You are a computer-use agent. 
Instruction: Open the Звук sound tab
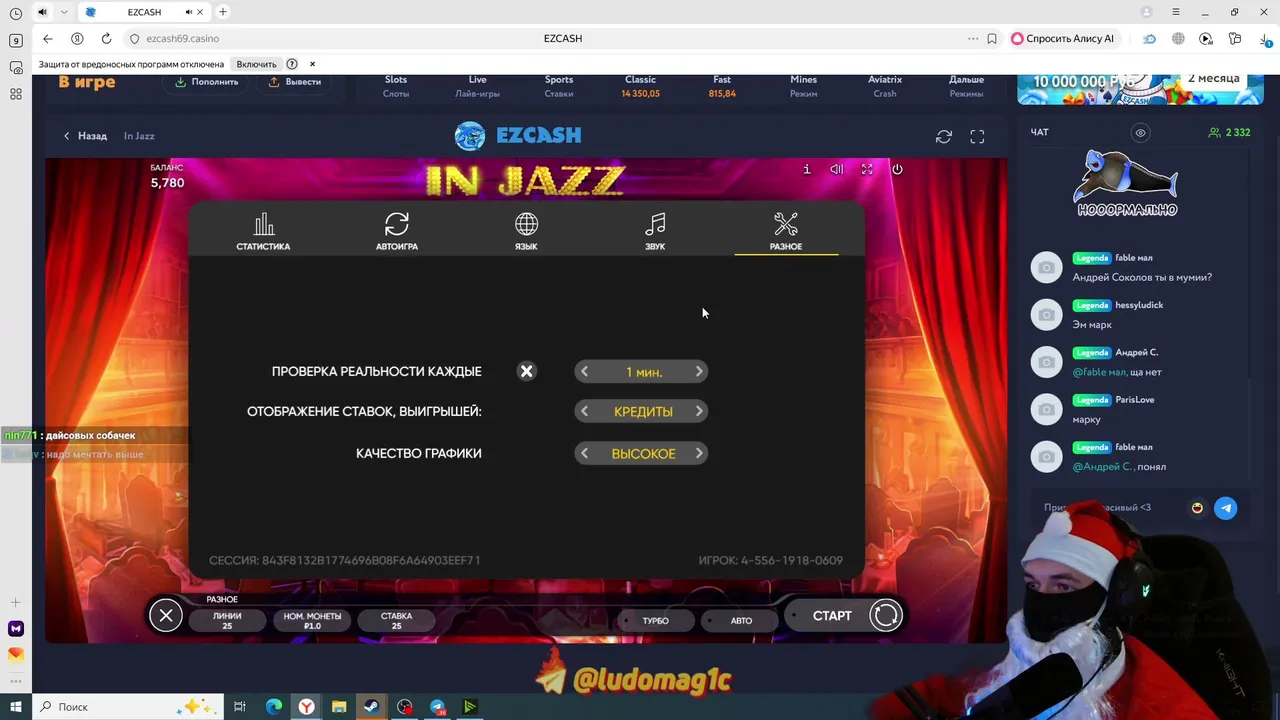click(x=655, y=232)
